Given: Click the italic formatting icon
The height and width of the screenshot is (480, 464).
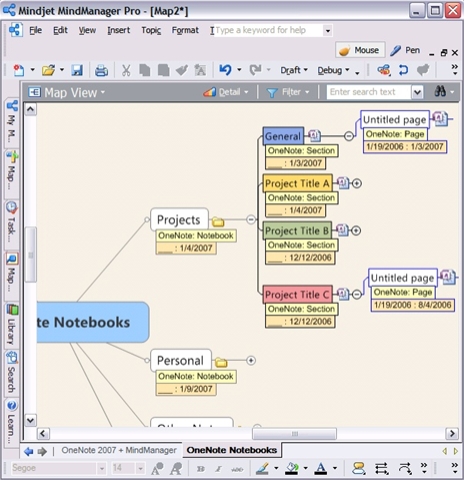Looking at the screenshot, I should pos(218,469).
